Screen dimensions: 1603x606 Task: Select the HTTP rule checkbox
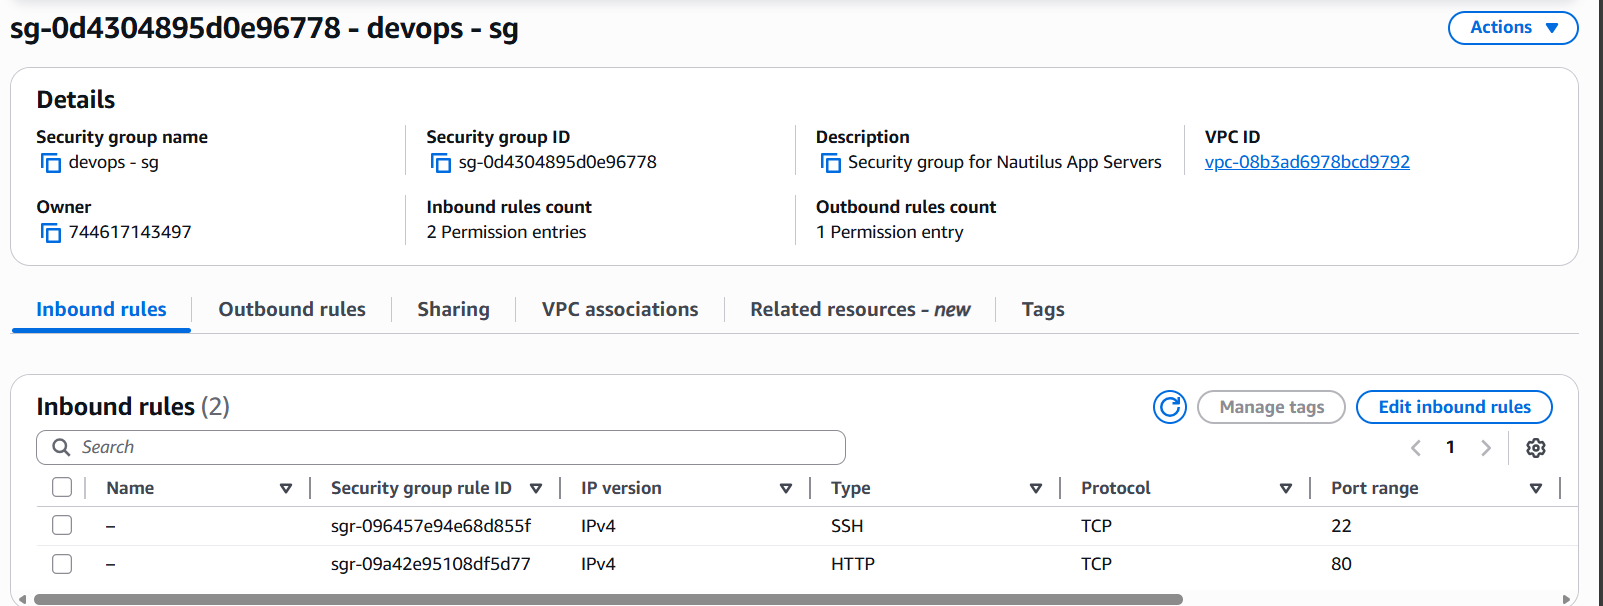[x=62, y=564]
